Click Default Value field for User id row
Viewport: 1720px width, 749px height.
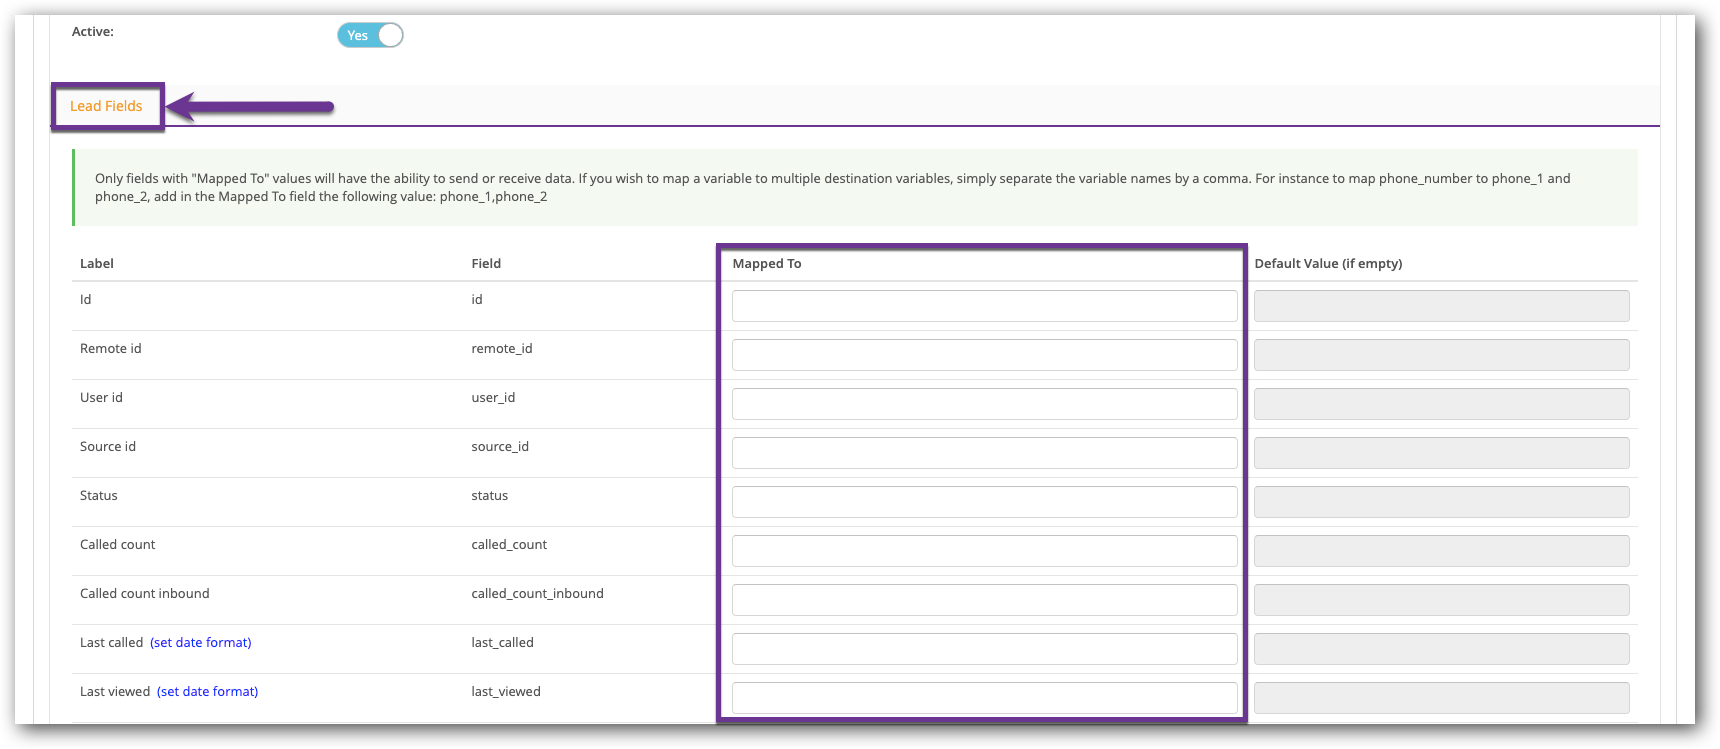tap(1441, 404)
